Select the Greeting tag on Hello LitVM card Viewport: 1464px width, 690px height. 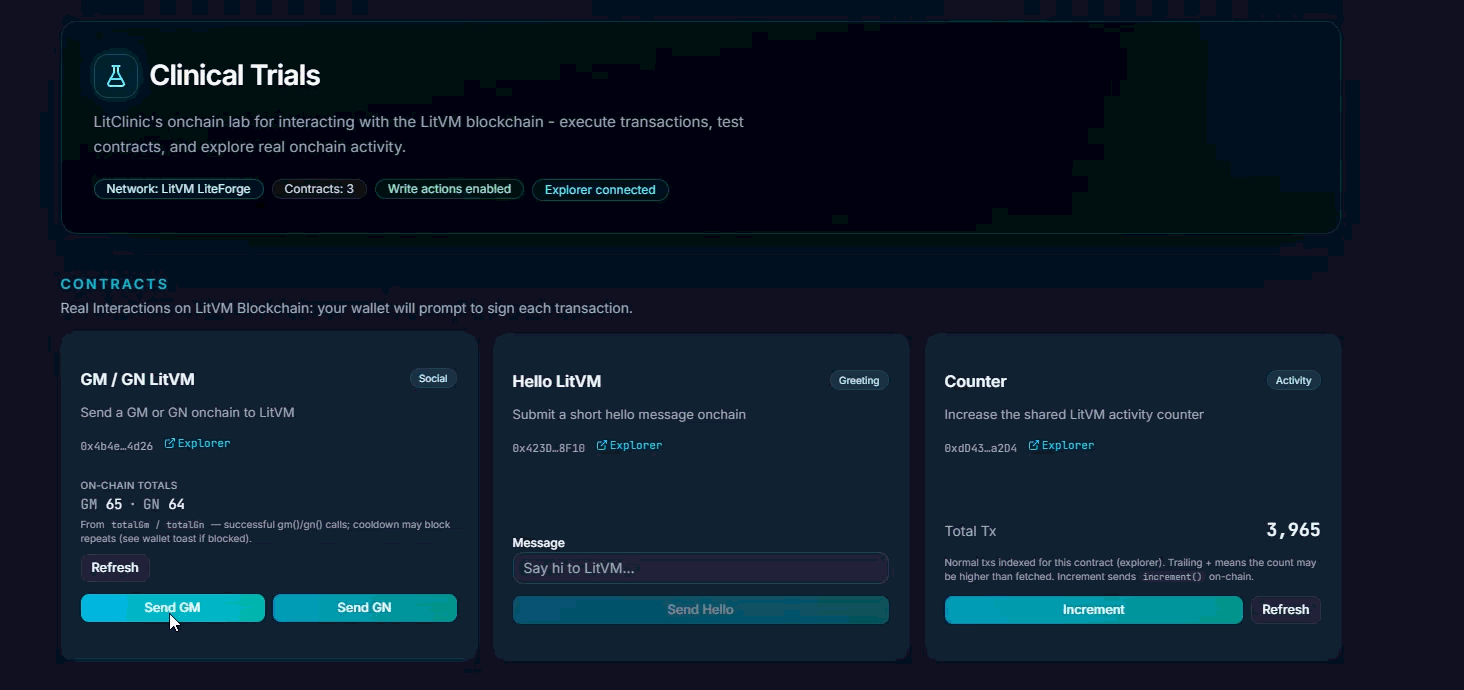(859, 380)
